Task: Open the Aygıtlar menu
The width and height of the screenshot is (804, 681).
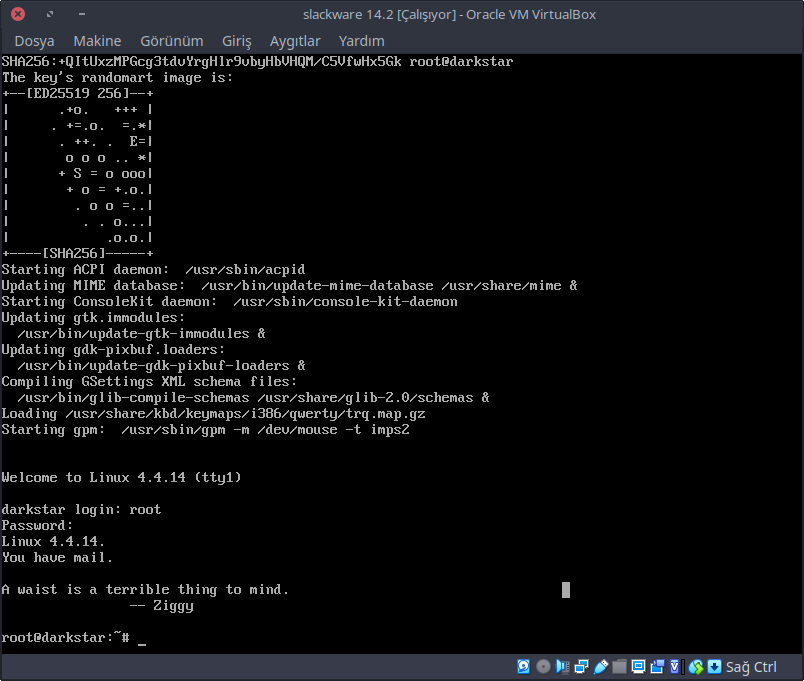Action: [295, 41]
